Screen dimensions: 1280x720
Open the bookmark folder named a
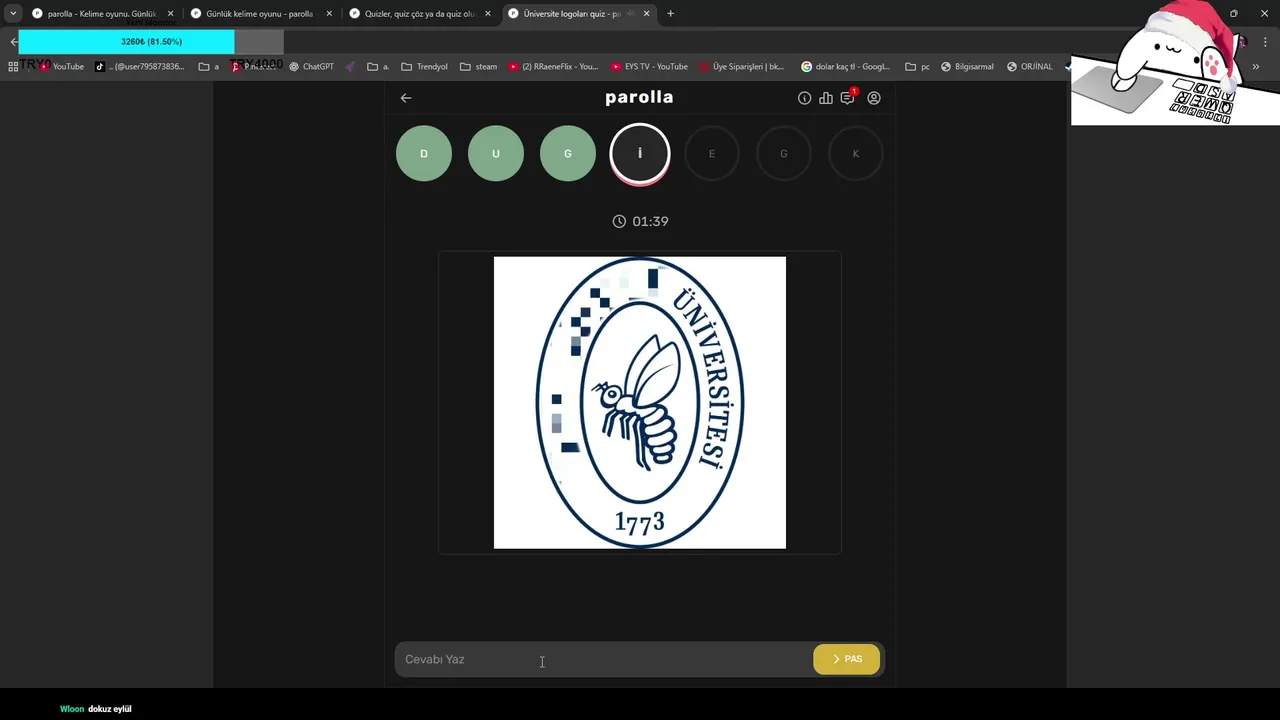point(209,67)
